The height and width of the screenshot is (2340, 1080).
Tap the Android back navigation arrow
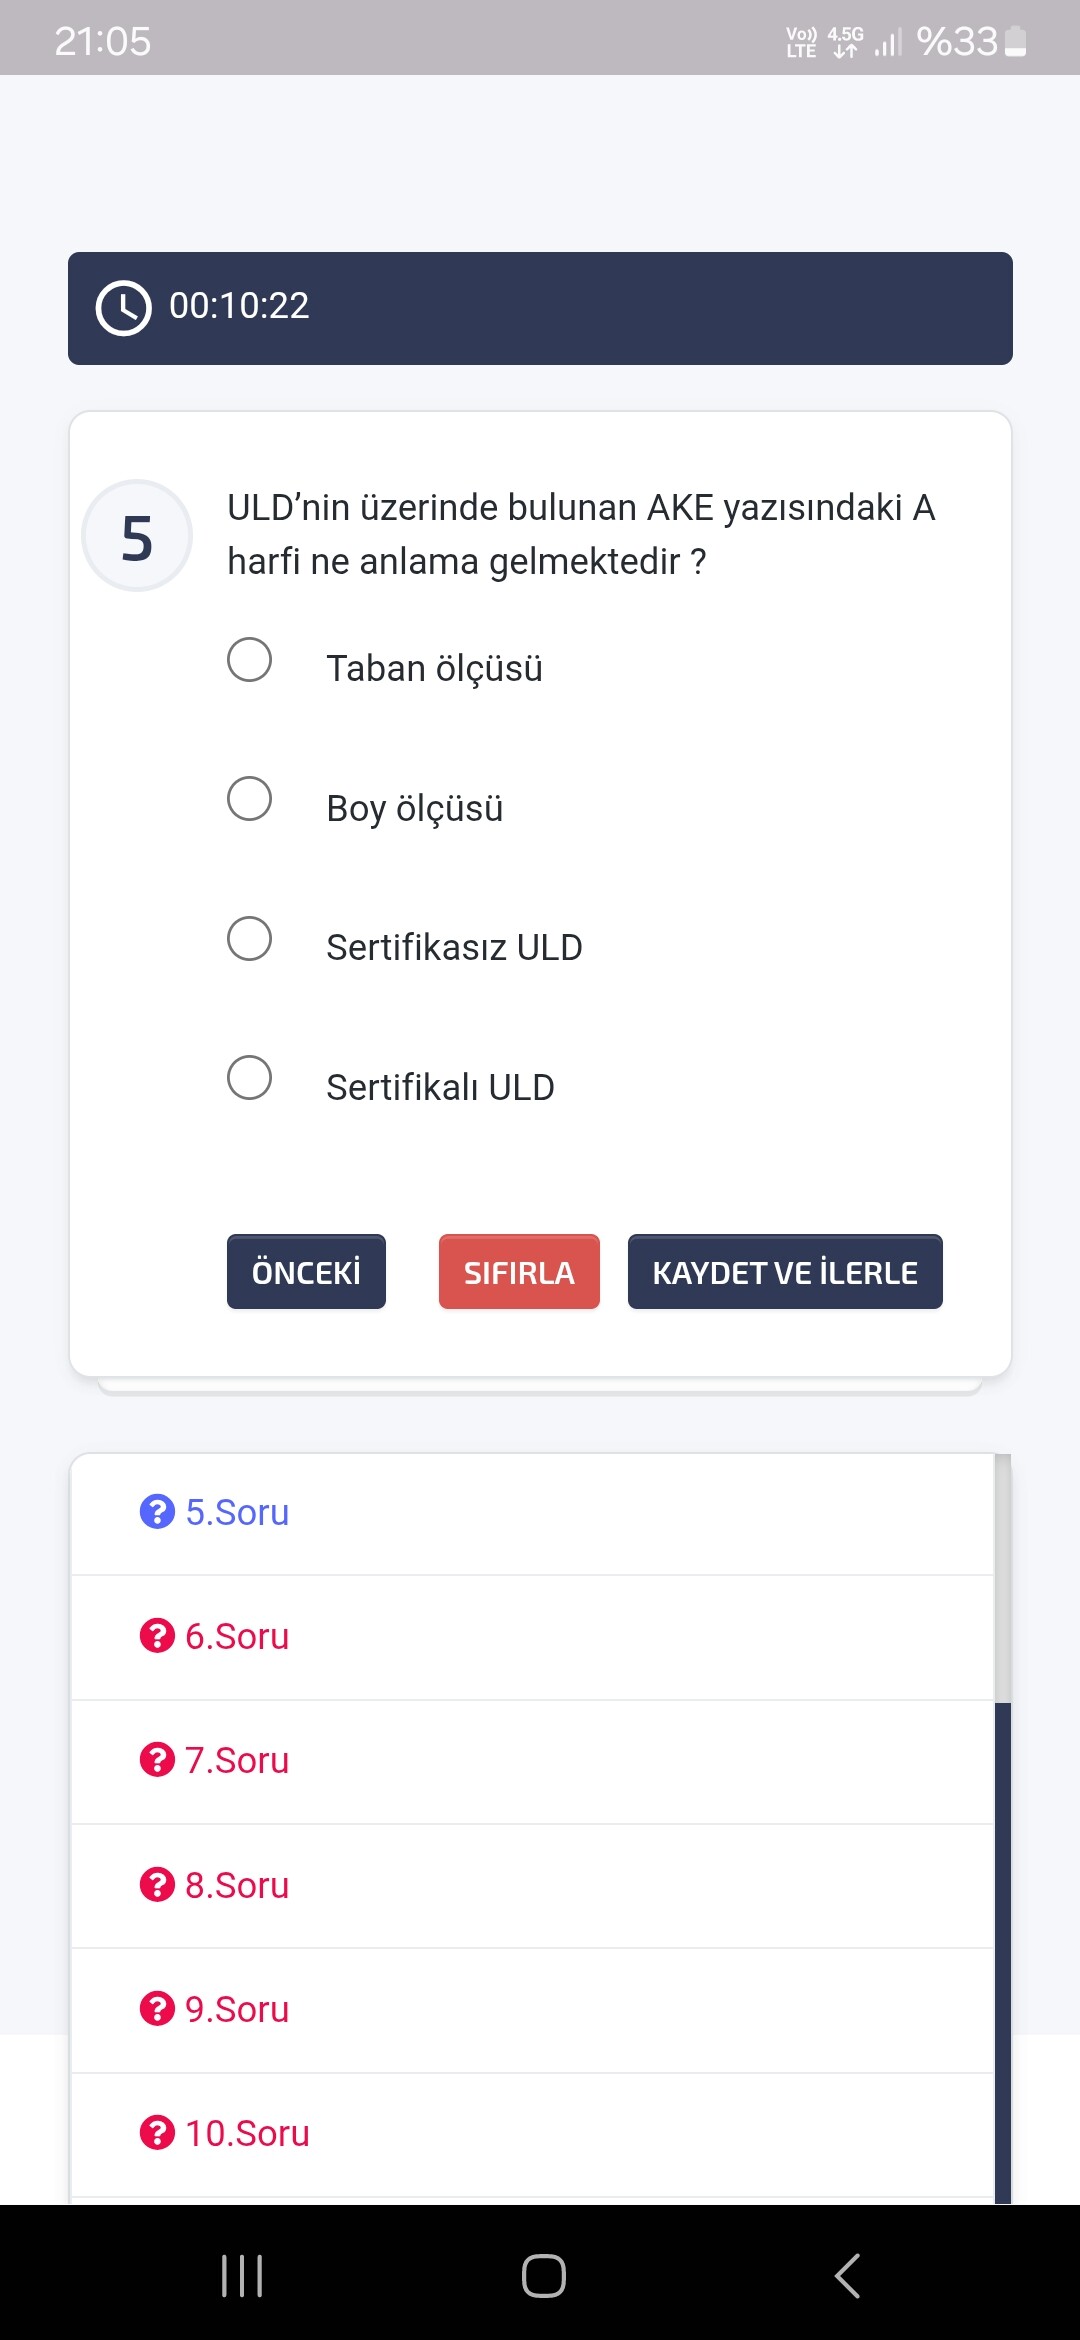pyautogui.click(x=847, y=2276)
